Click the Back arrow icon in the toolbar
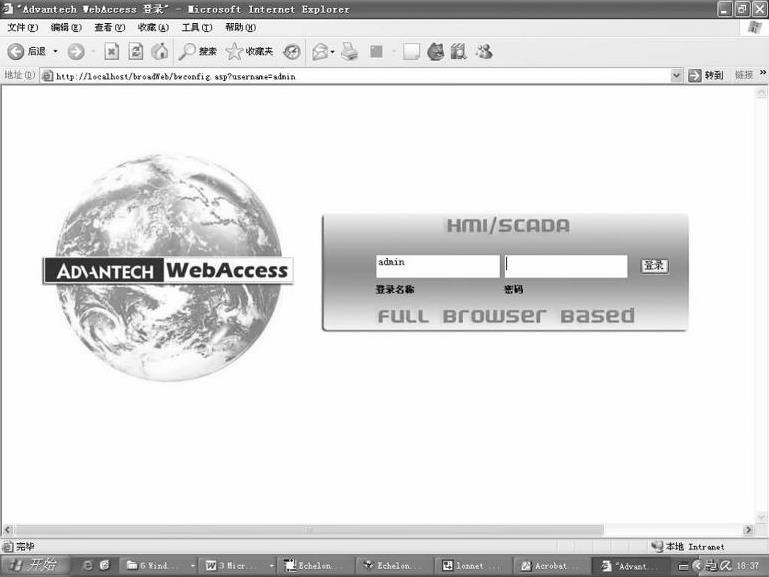 (16, 51)
